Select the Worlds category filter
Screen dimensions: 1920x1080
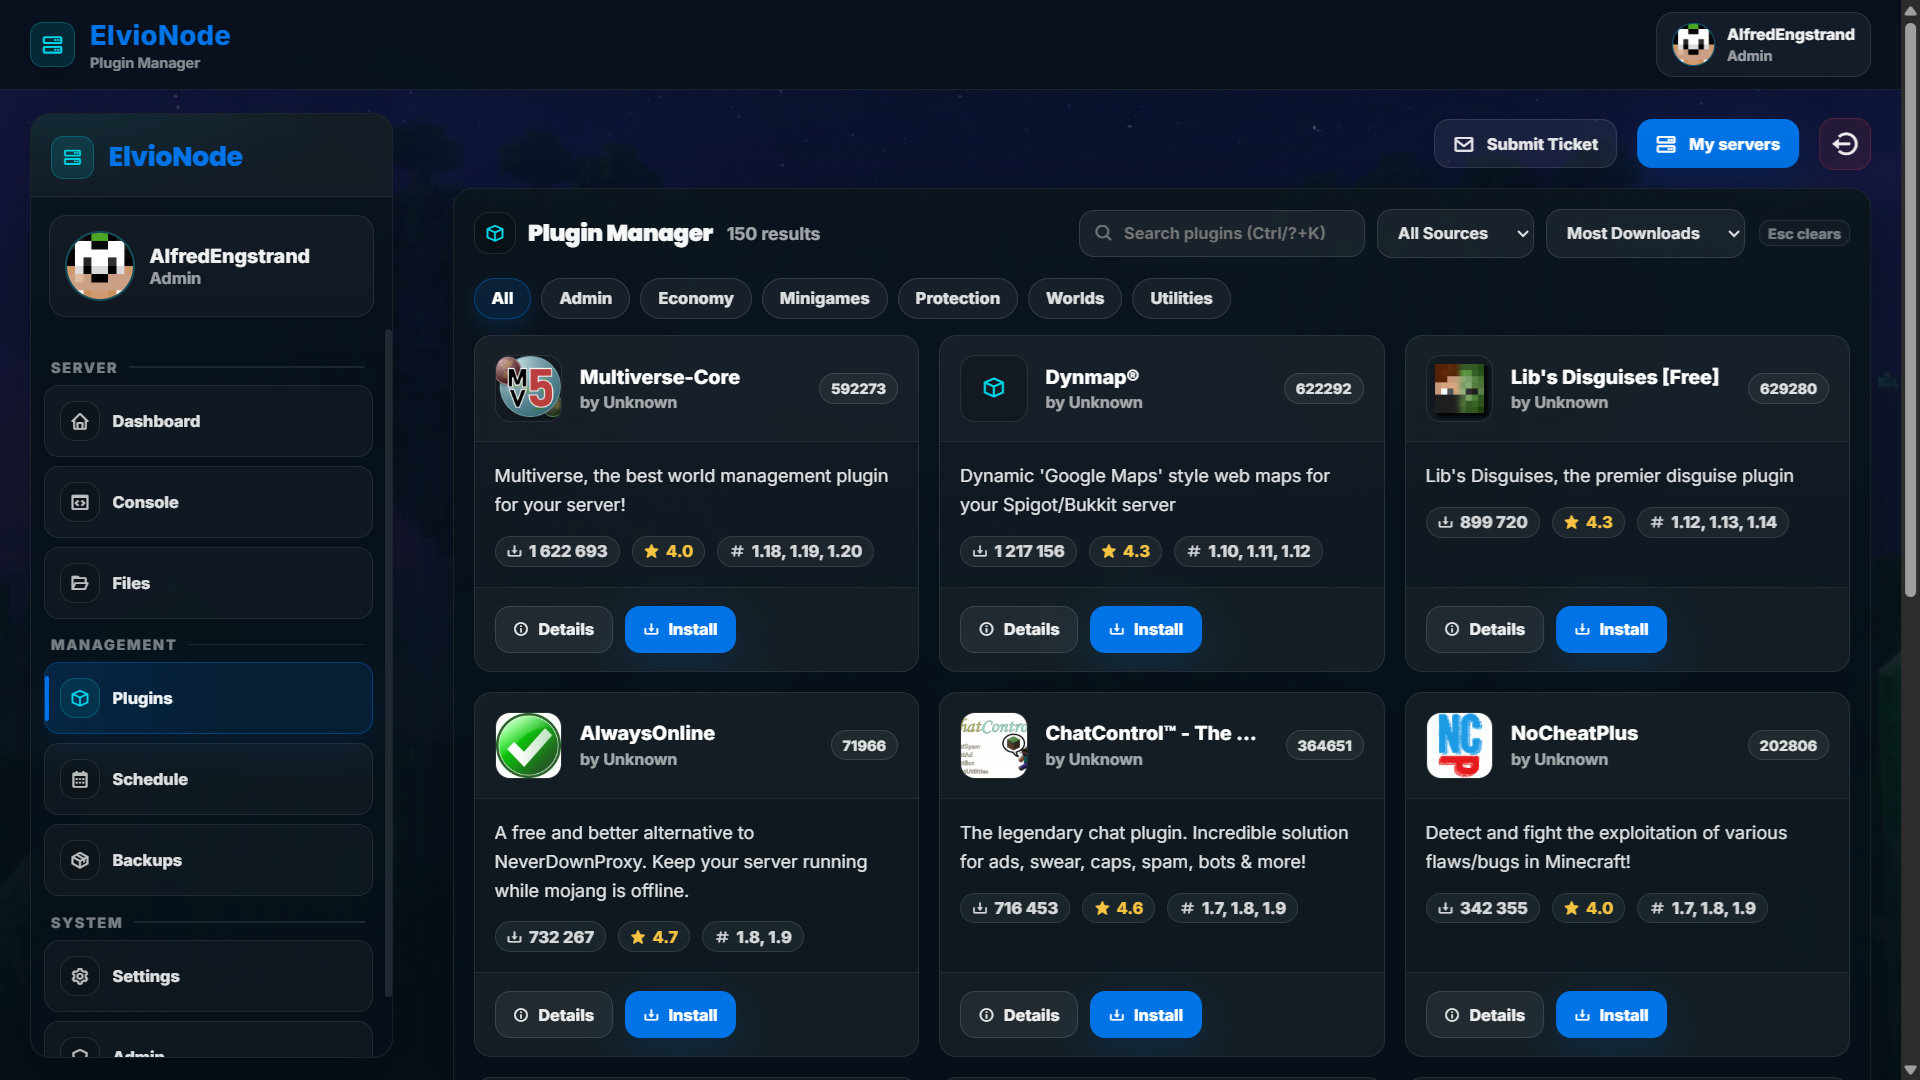pyautogui.click(x=1075, y=298)
